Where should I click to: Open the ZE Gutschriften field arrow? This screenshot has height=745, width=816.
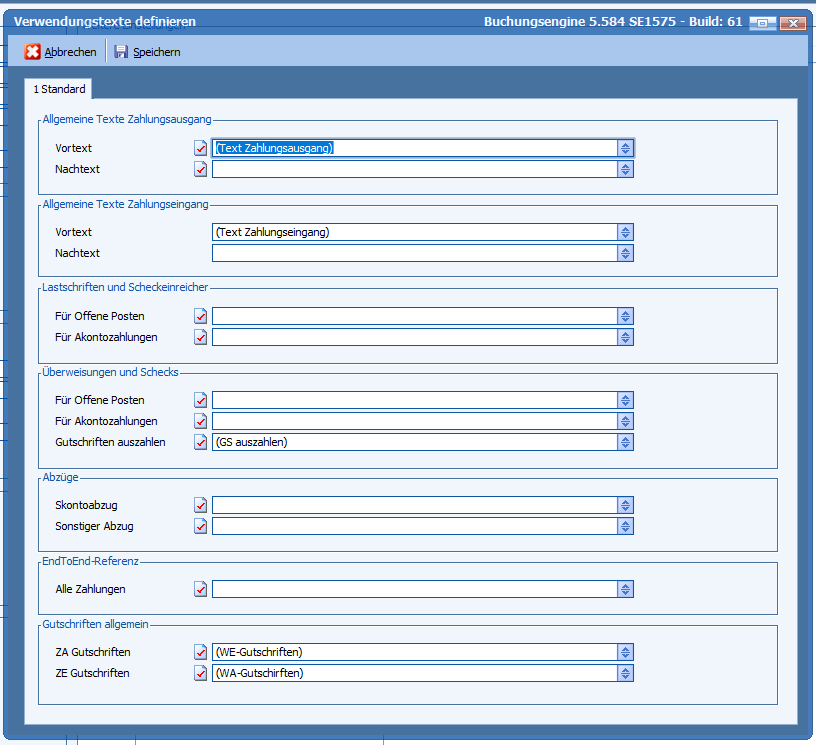(625, 673)
